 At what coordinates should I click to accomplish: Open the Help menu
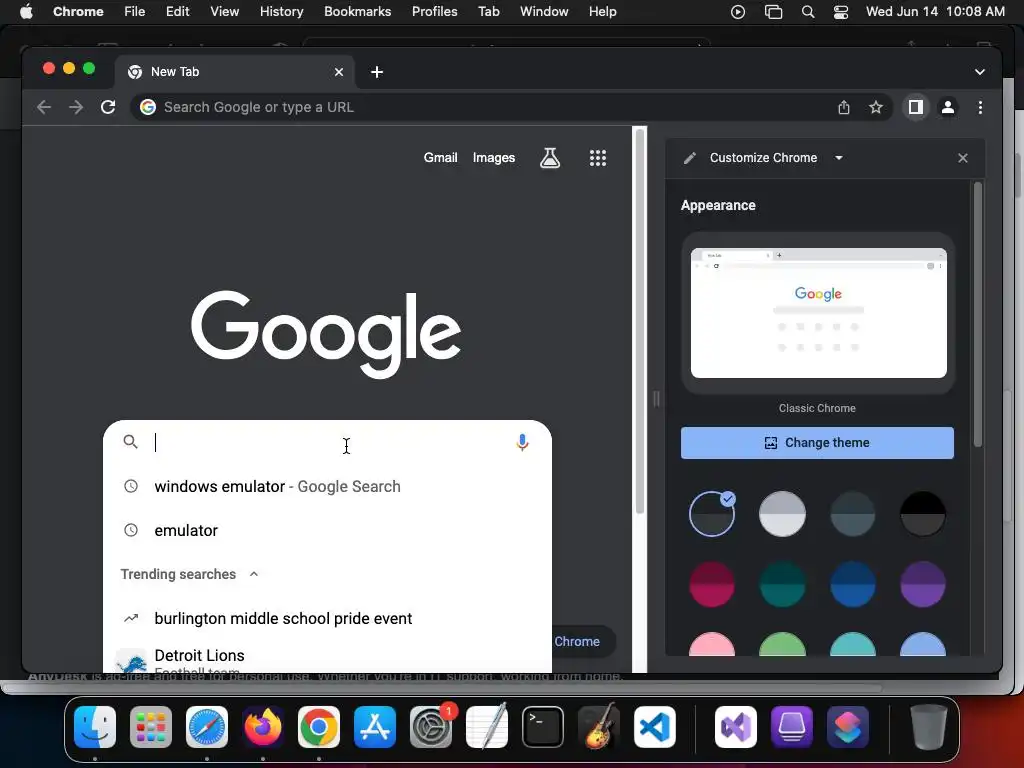pos(602,12)
